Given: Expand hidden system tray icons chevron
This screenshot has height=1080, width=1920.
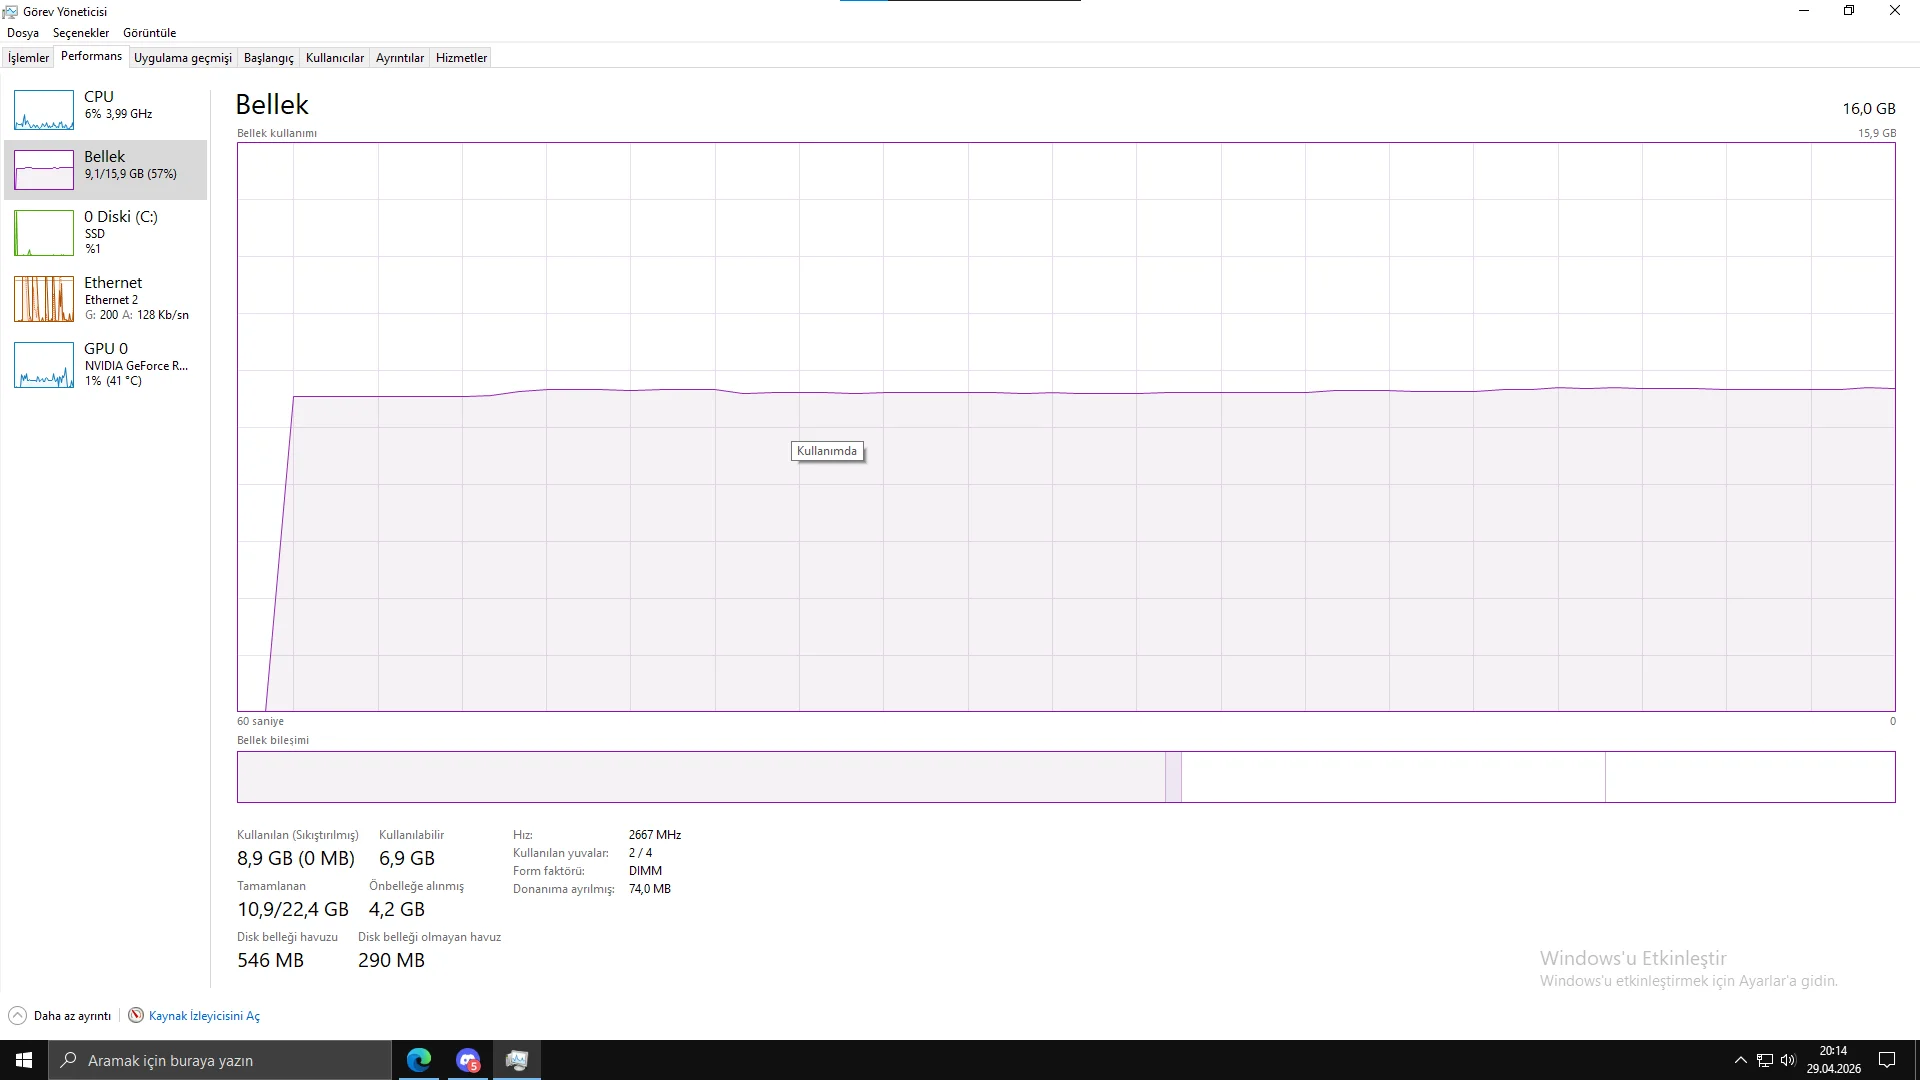Looking at the screenshot, I should [1740, 1060].
